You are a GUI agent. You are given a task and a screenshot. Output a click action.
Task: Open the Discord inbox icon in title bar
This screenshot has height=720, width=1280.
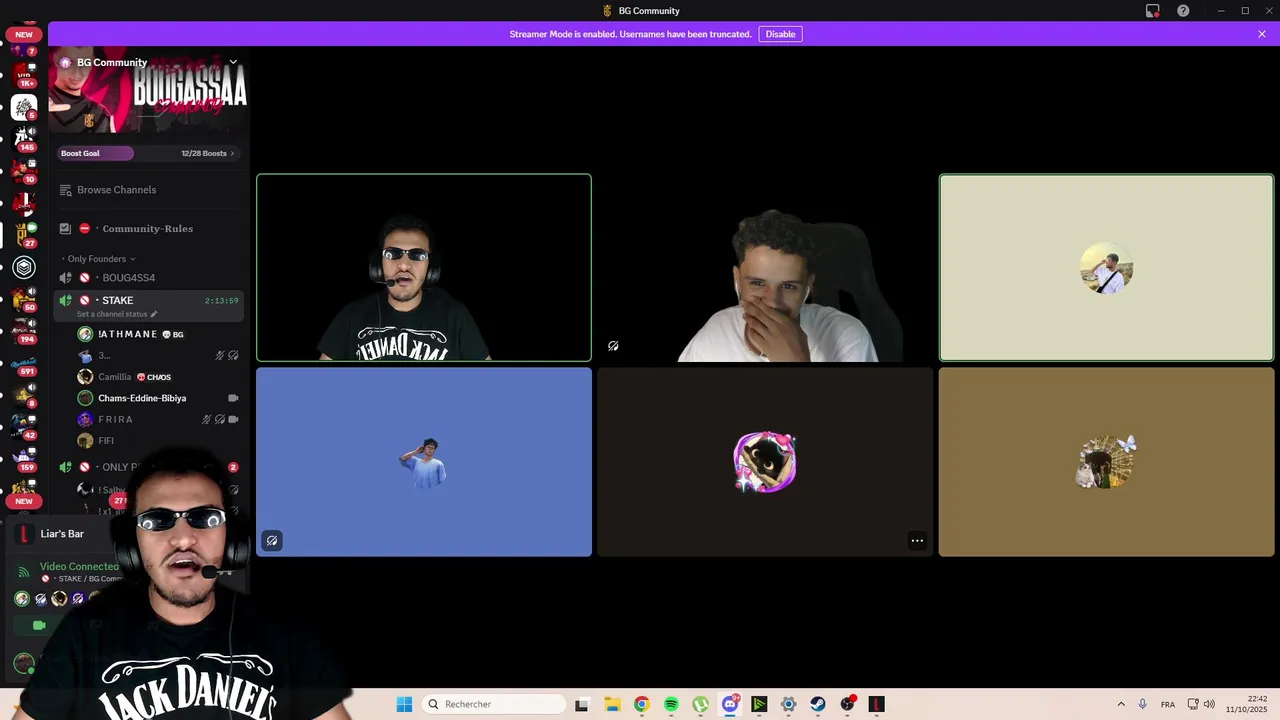point(1153,11)
